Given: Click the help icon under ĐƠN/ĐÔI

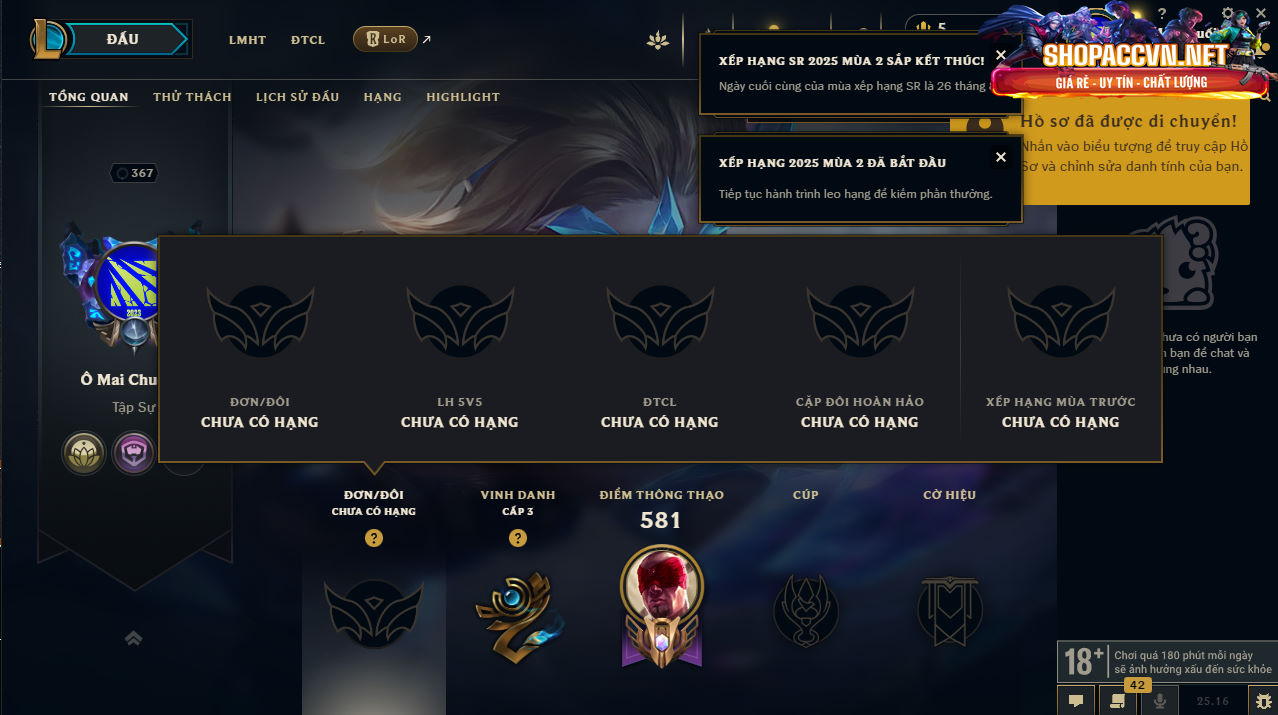Looking at the screenshot, I should [374, 538].
